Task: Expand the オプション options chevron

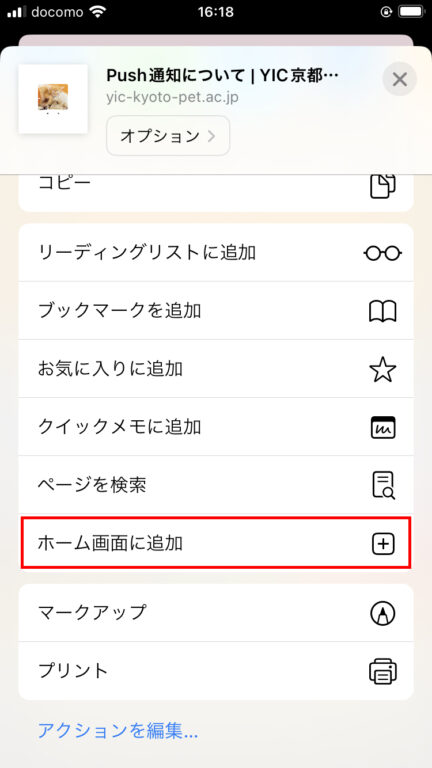Action: pos(168,136)
